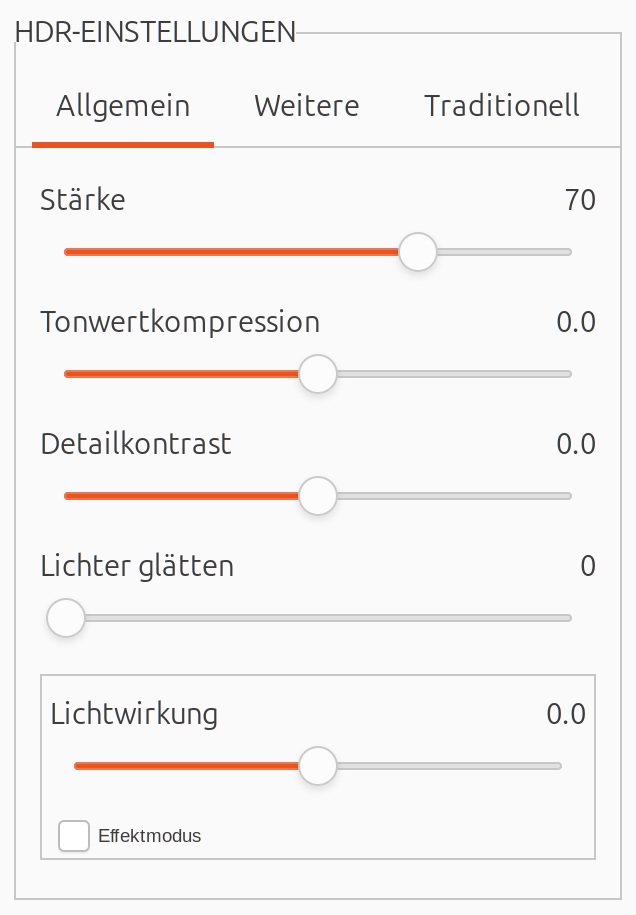Click the Detailkontrast value field
The image size is (636, 915).
tap(576, 444)
